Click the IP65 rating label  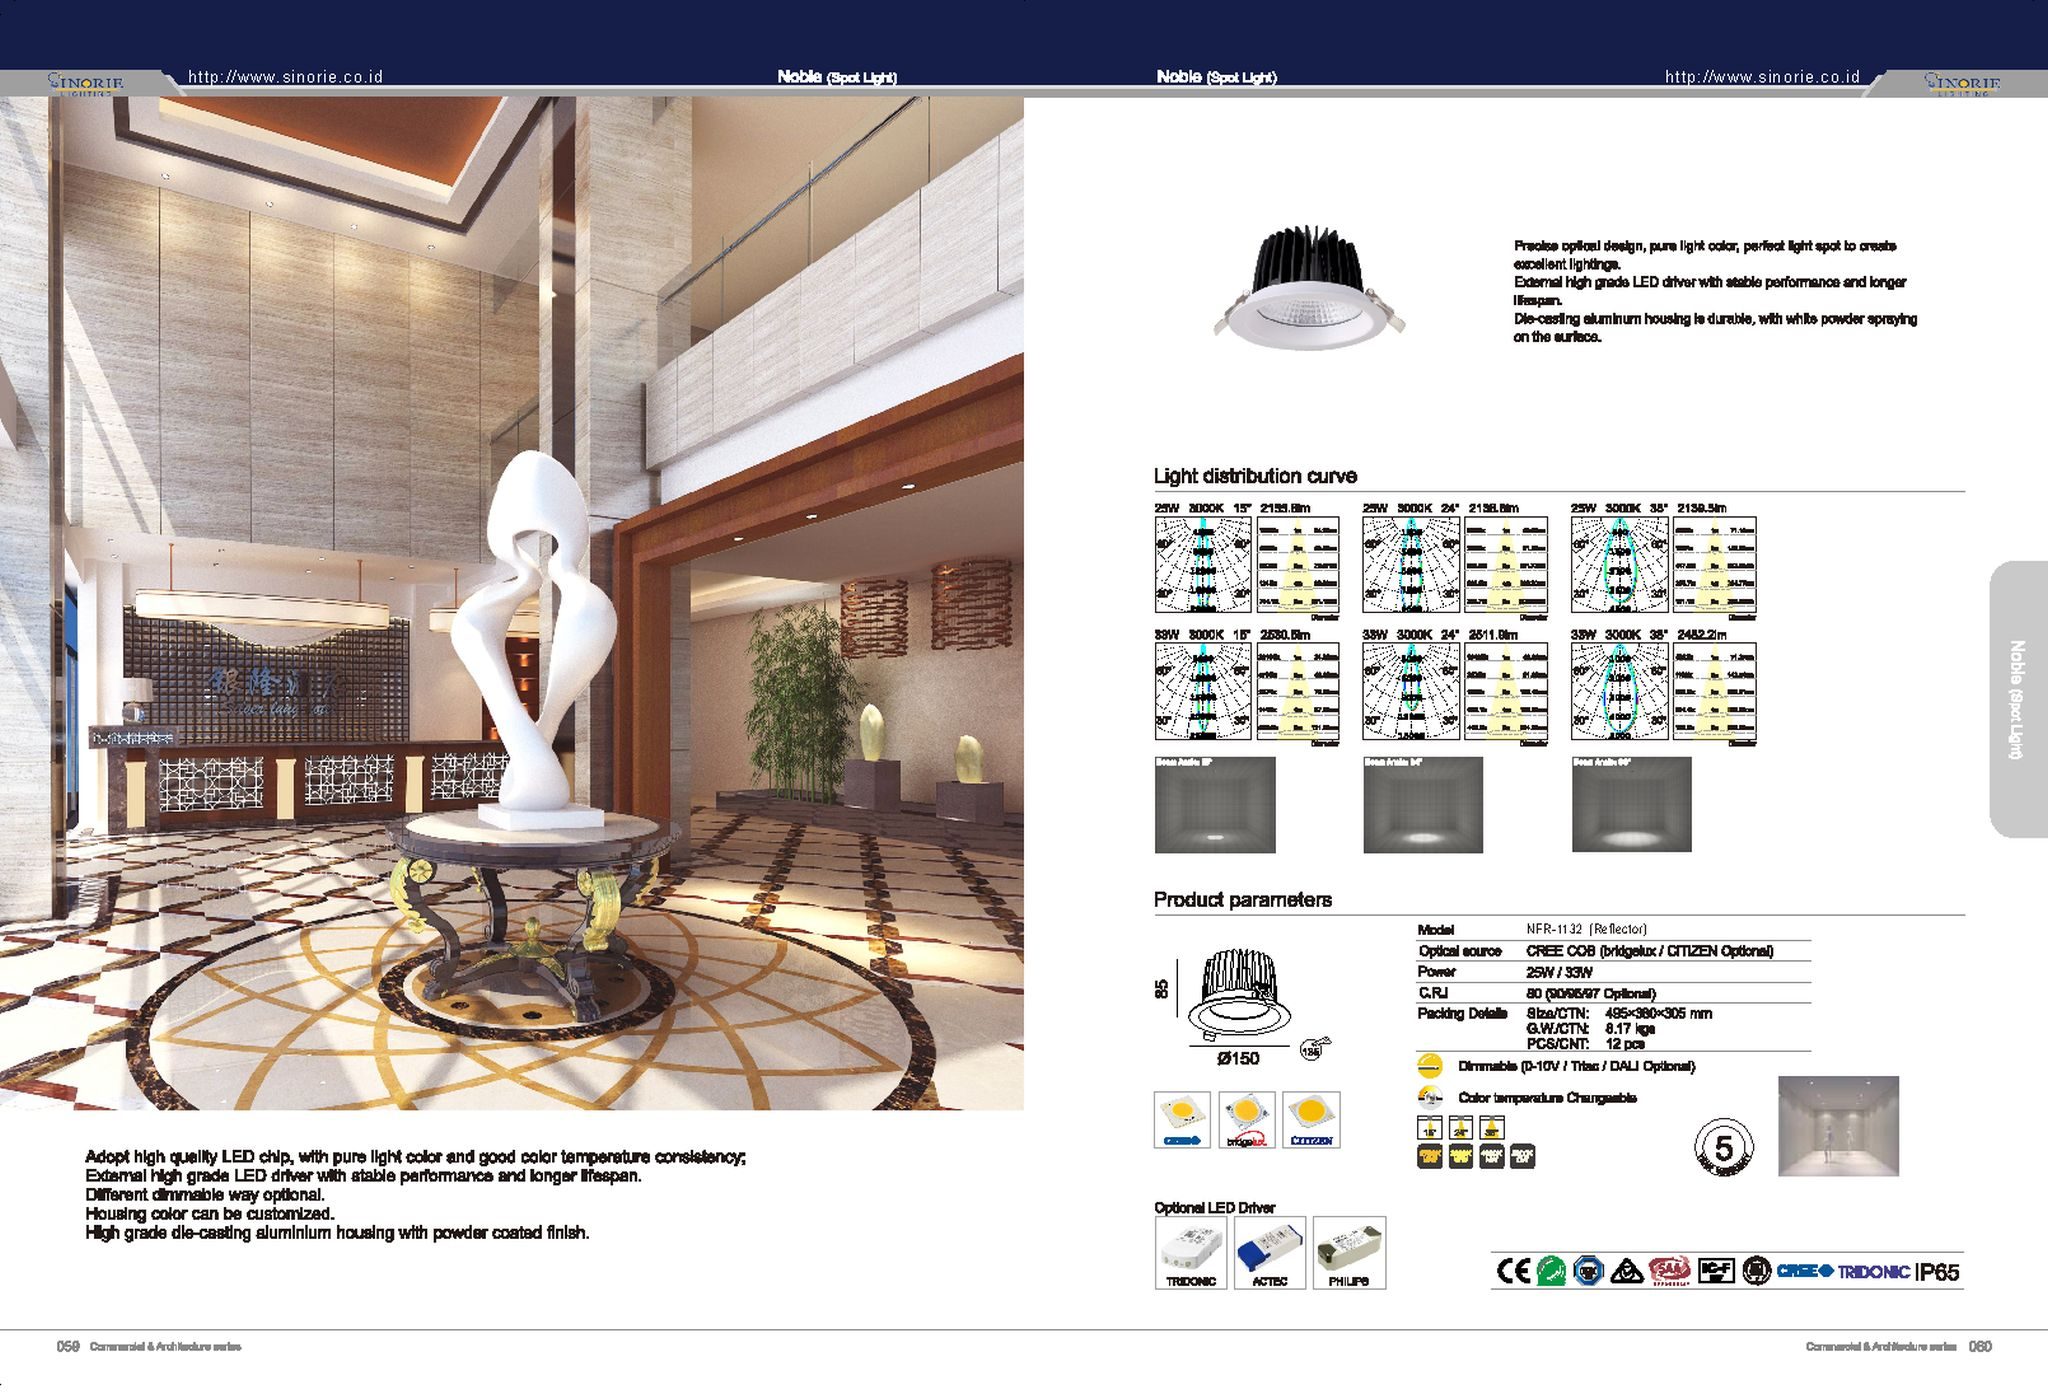click(x=1937, y=1272)
